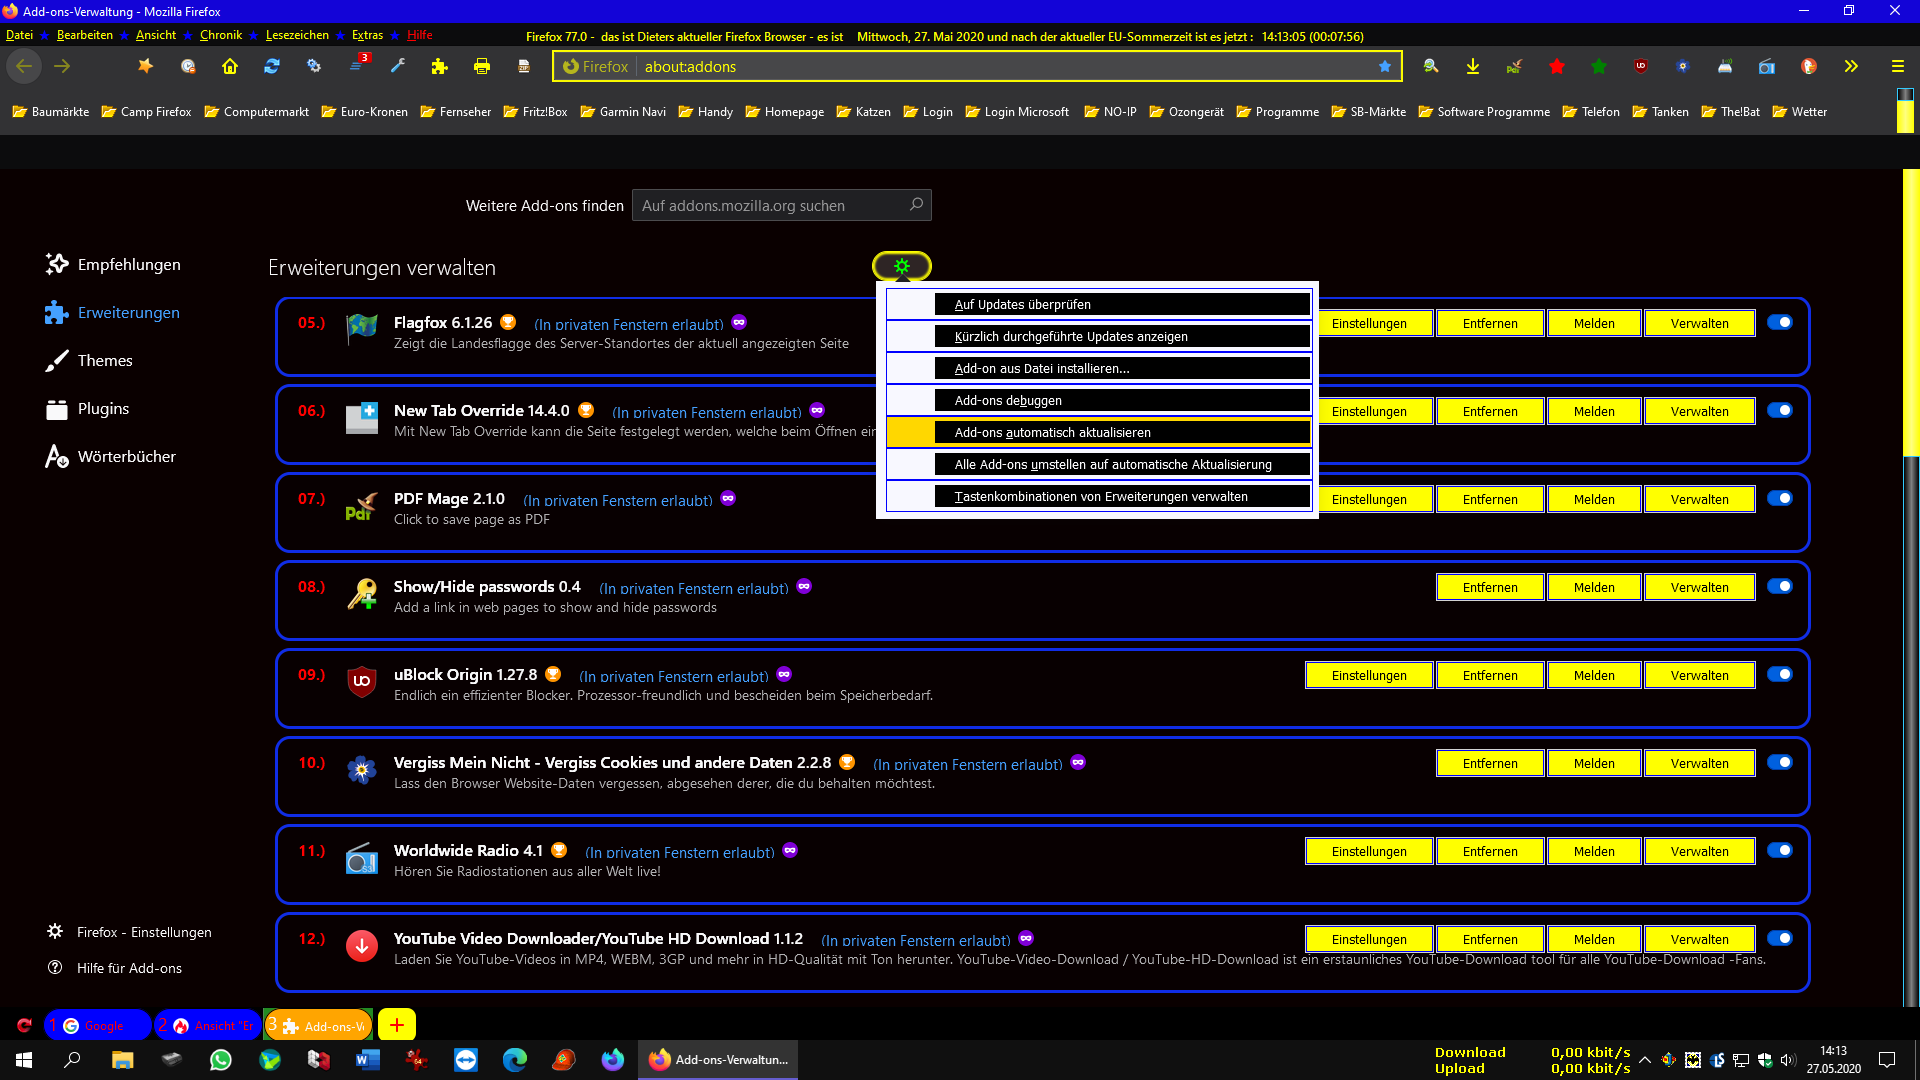This screenshot has width=1920, height=1080.
Task: Click the yellow puzzle piece add-ons icon
Action: (439, 66)
